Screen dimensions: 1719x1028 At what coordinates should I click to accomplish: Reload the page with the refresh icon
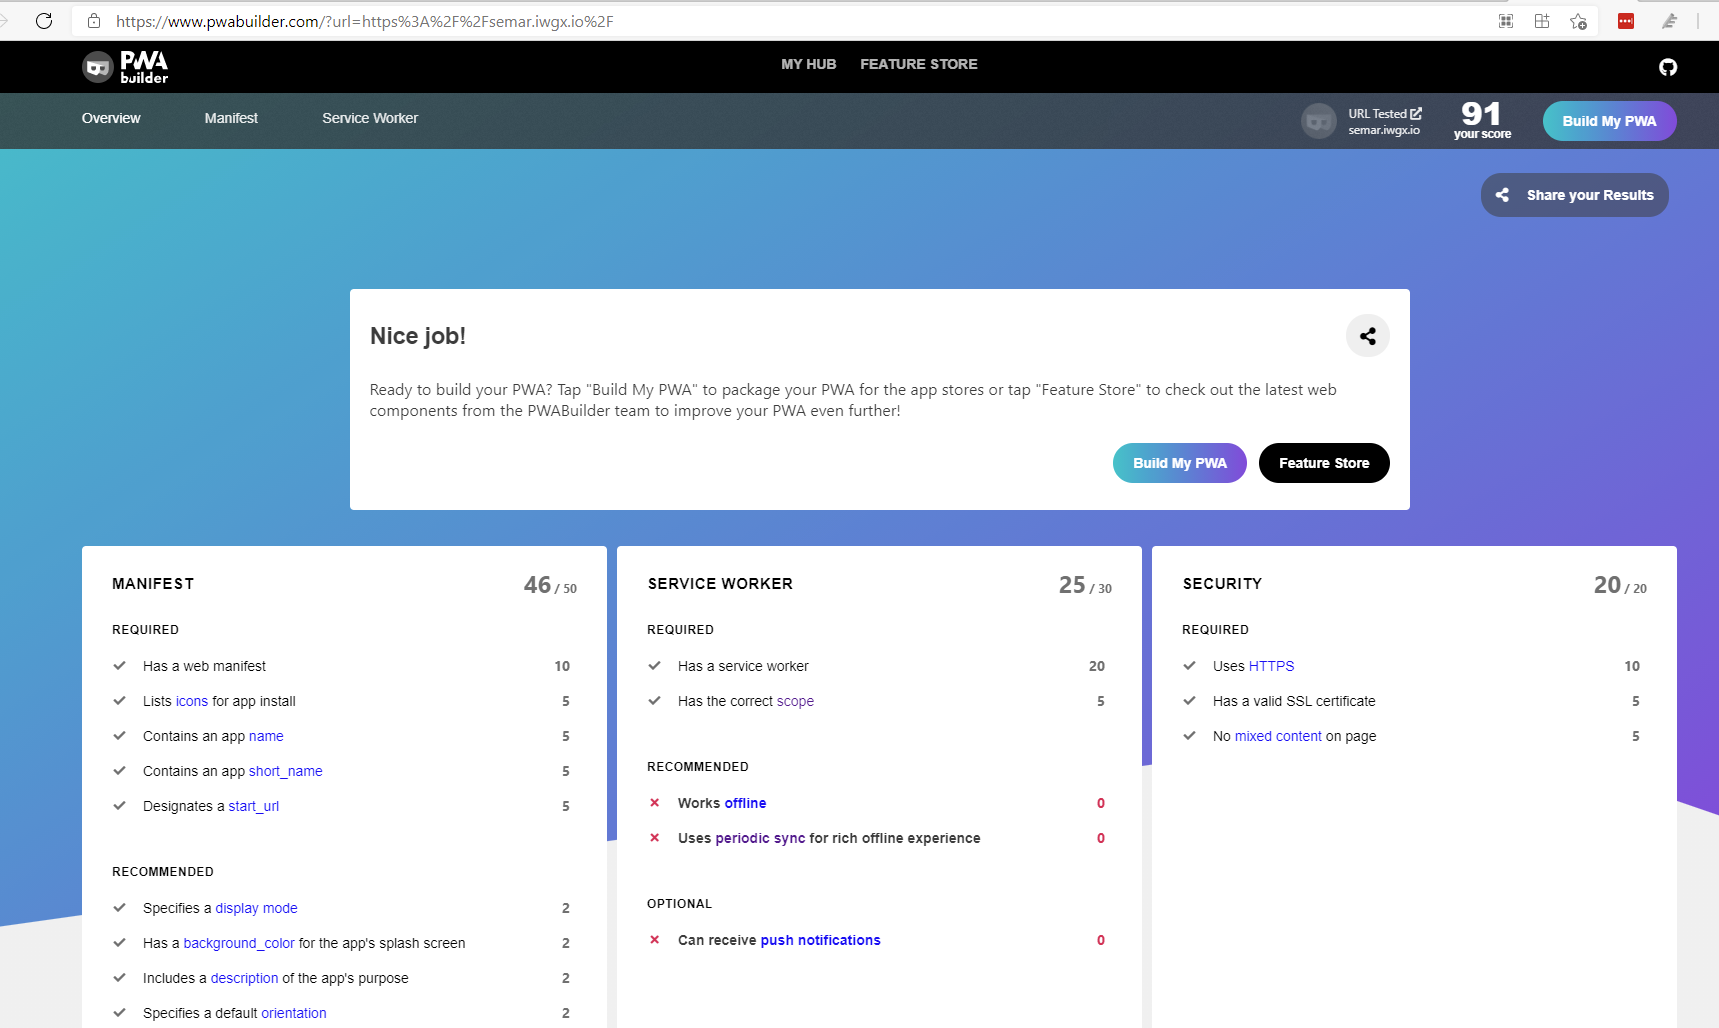(44, 21)
